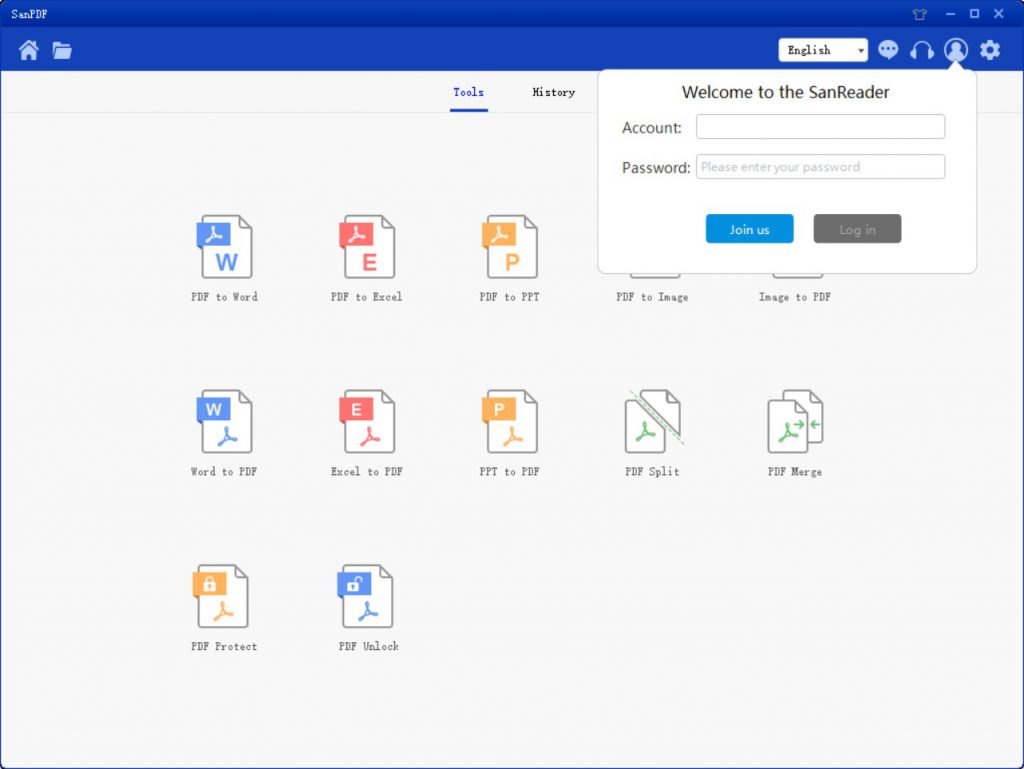Click the PDF to Image label
1024x769 pixels.
coord(652,297)
